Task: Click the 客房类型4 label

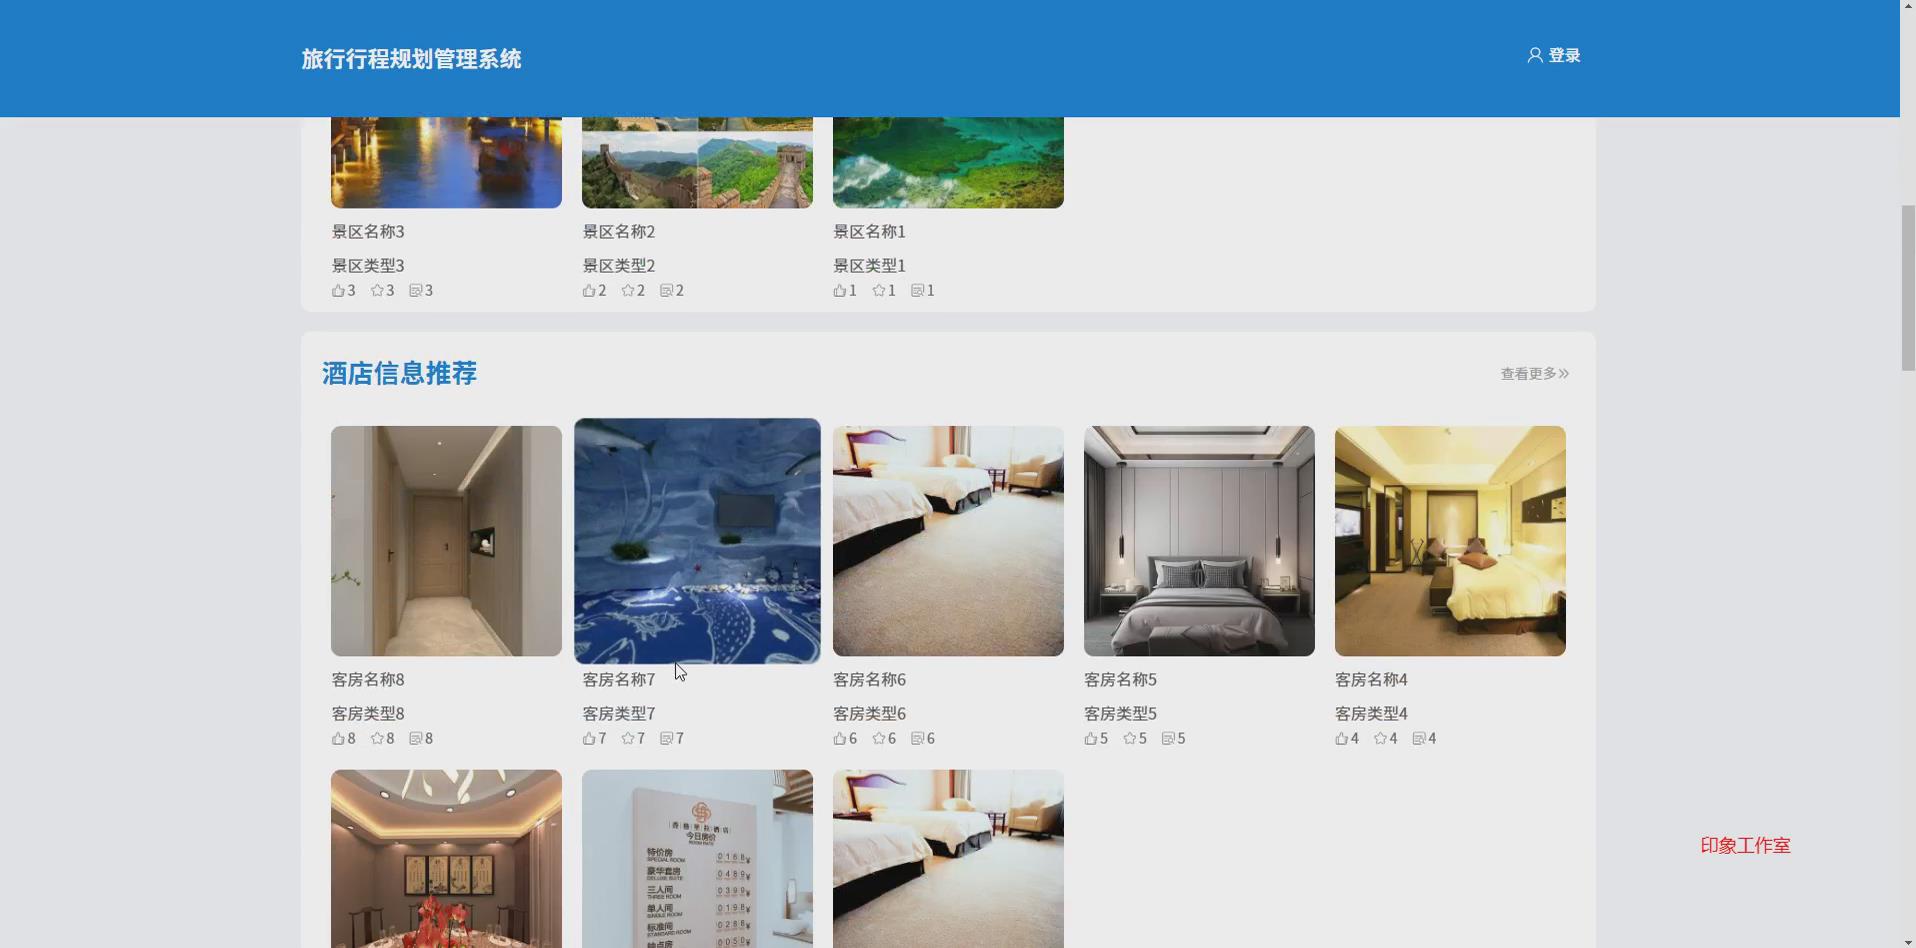Action: tap(1372, 714)
